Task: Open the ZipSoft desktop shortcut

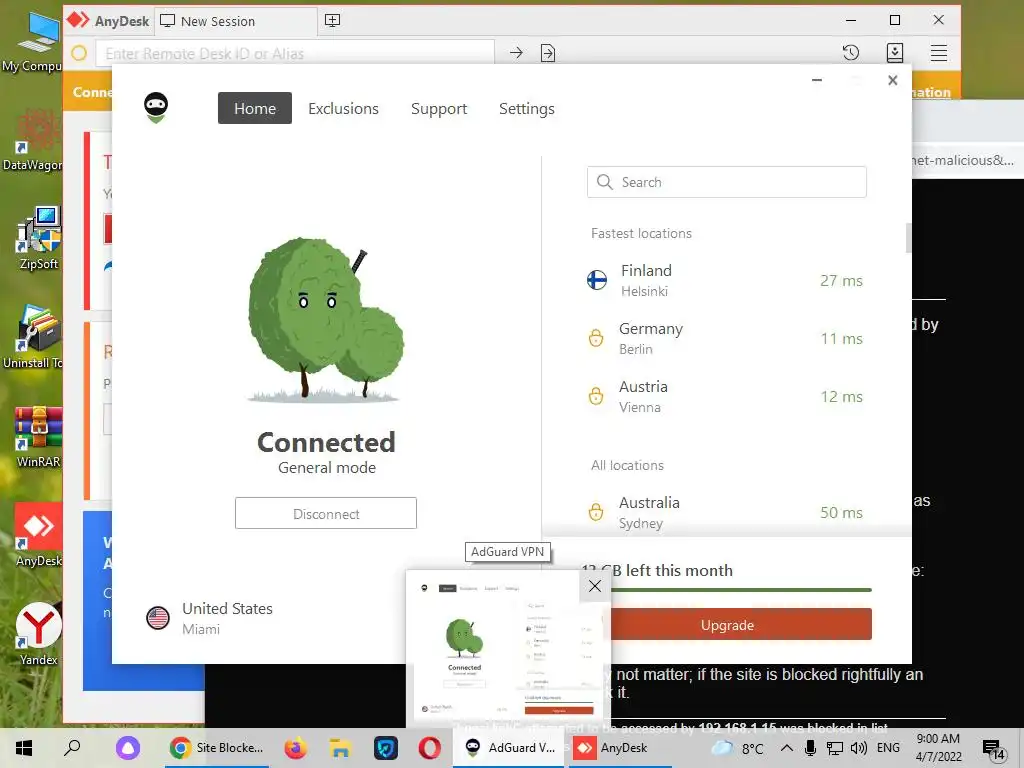Action: pos(39,238)
